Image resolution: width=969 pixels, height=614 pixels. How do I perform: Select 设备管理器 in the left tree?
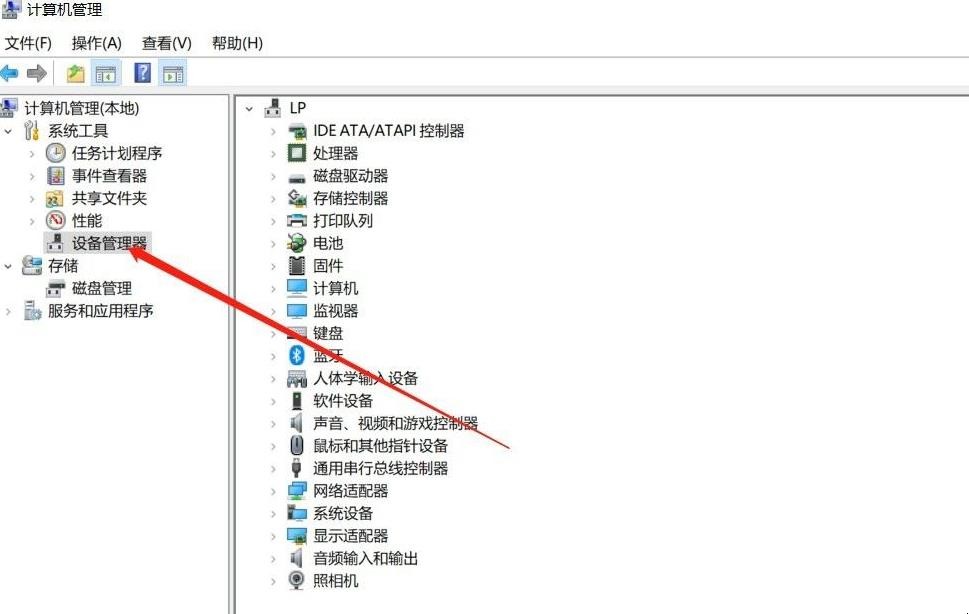pyautogui.click(x=109, y=243)
